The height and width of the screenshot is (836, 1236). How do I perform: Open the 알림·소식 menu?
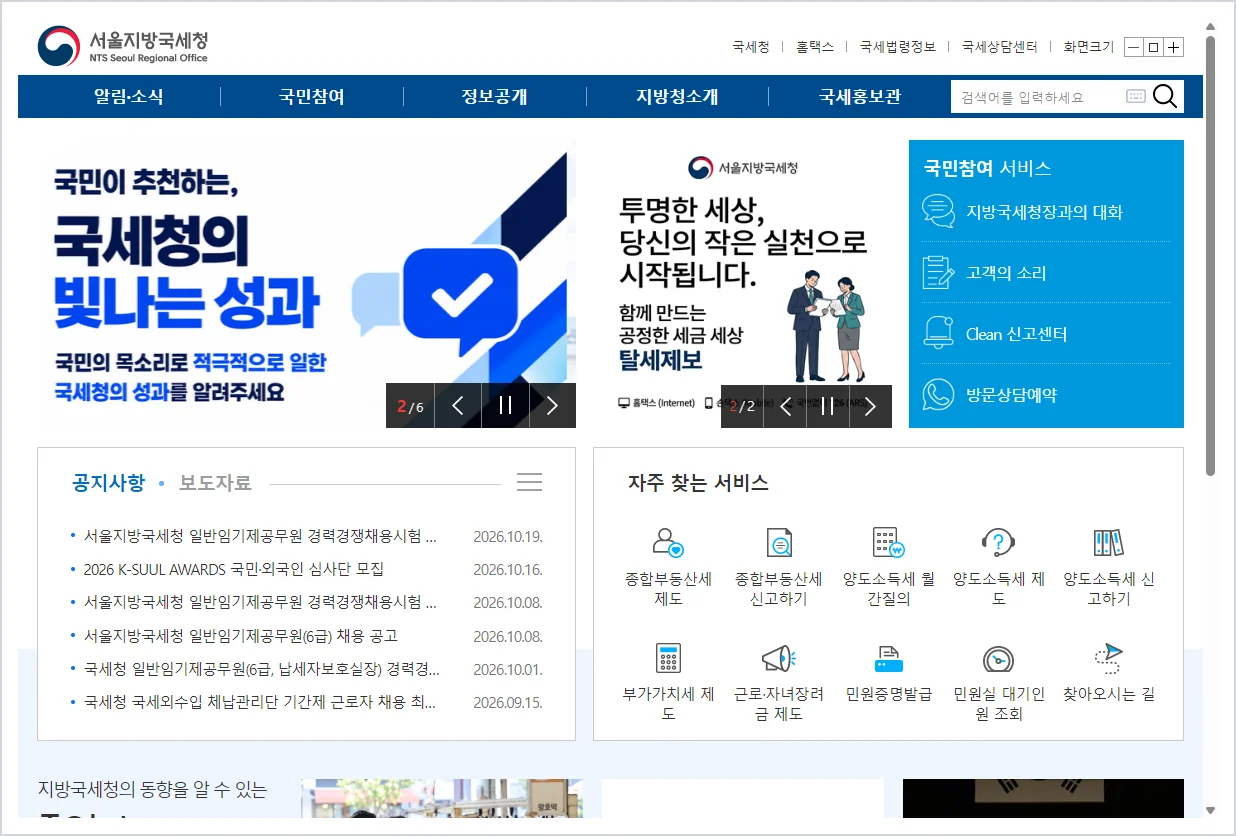pos(129,97)
